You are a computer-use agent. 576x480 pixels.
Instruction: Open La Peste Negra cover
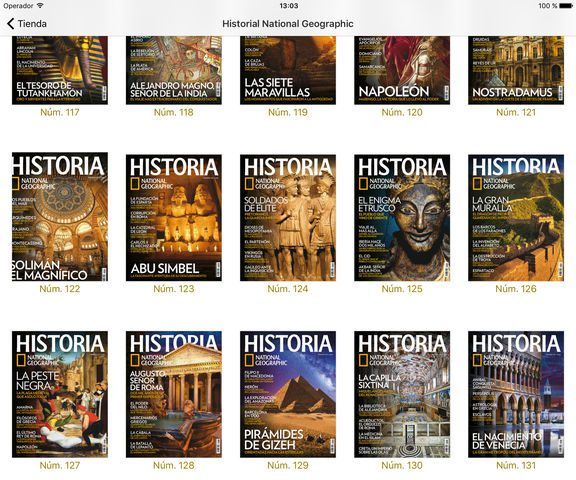(x=60, y=394)
